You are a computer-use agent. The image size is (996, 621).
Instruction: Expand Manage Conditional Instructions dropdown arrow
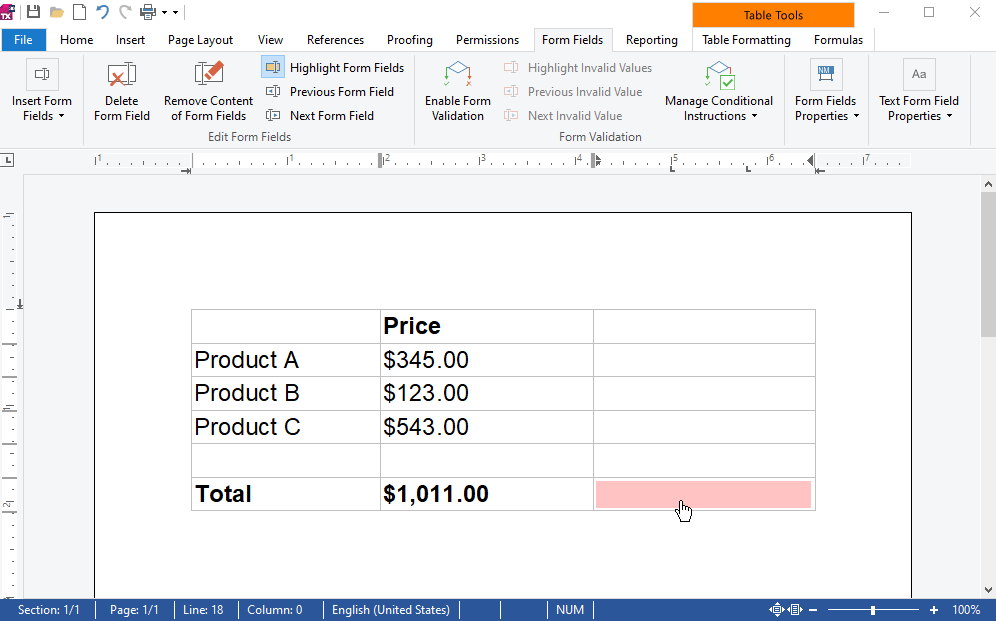755,116
